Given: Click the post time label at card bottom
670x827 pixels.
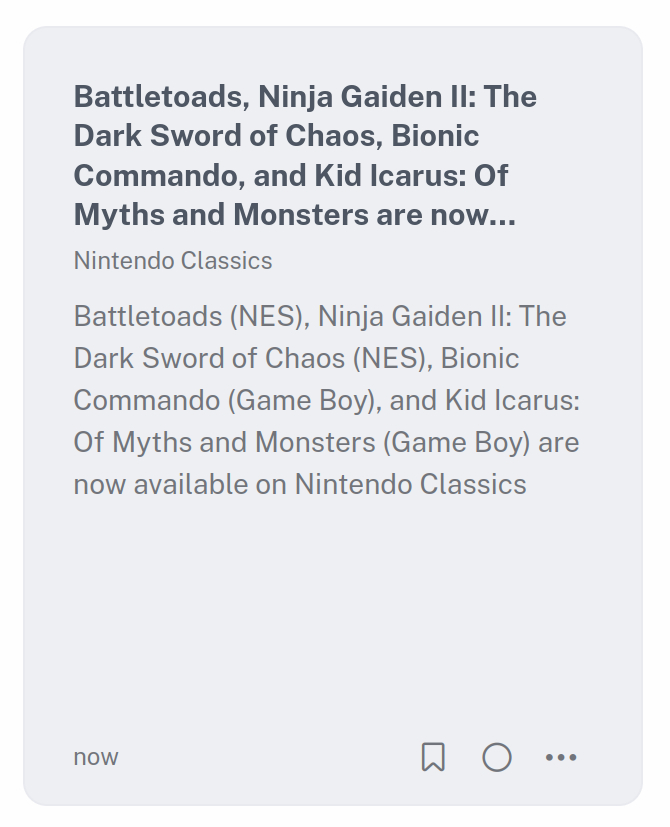Looking at the screenshot, I should (96, 757).
